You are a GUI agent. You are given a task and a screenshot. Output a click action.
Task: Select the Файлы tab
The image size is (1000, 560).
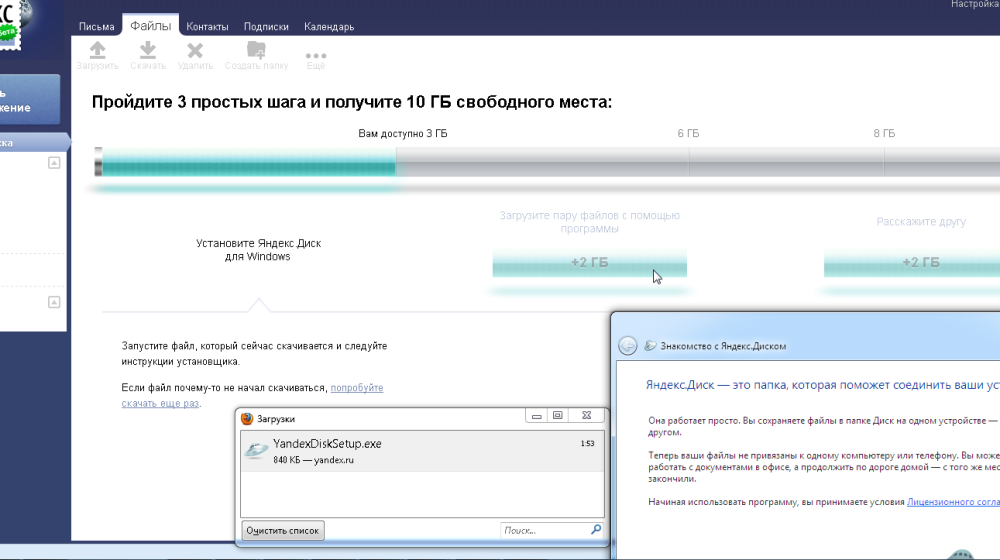pos(151,26)
